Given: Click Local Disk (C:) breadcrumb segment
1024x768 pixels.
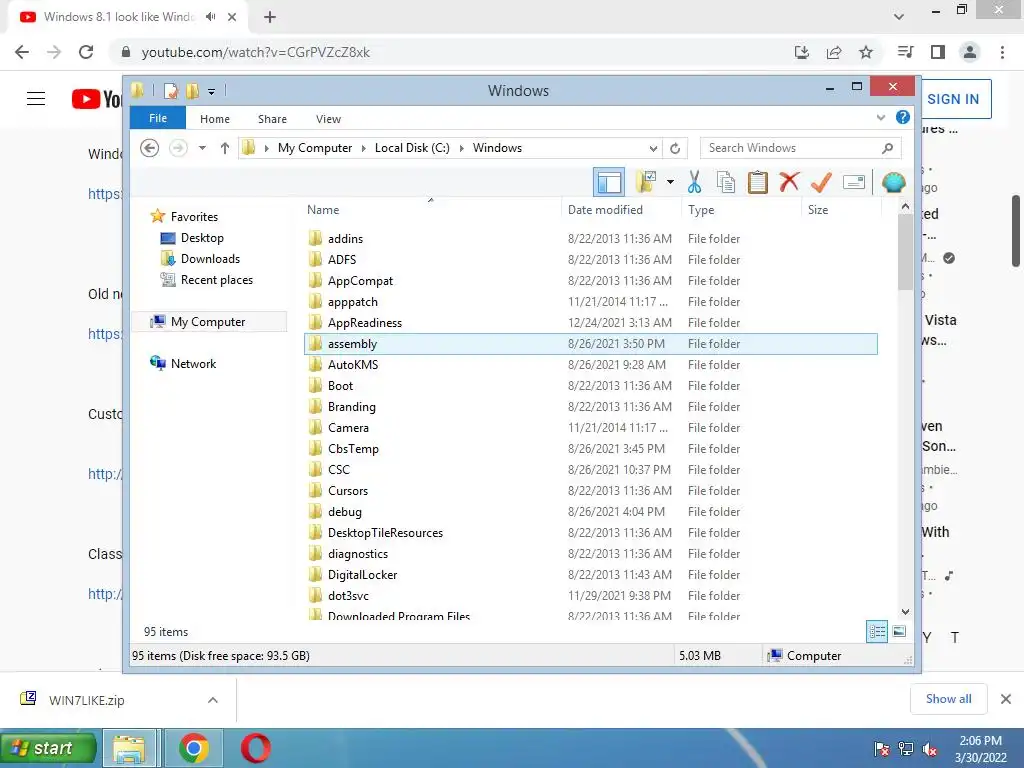Looking at the screenshot, I should [x=412, y=148].
